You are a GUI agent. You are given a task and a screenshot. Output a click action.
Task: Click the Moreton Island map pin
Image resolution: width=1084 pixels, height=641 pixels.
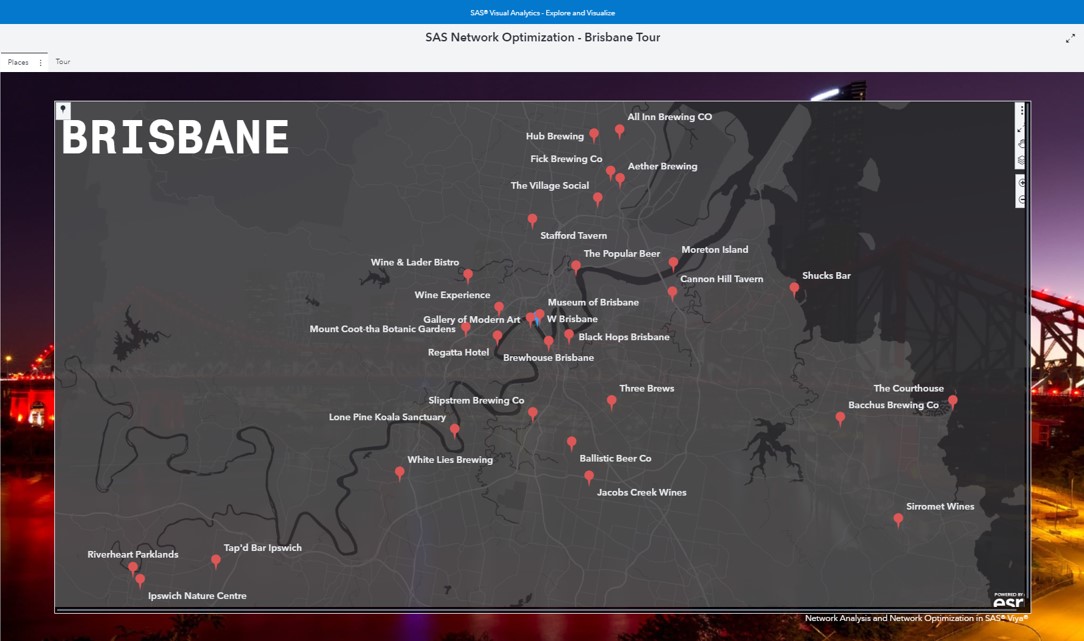pyautogui.click(x=673, y=263)
